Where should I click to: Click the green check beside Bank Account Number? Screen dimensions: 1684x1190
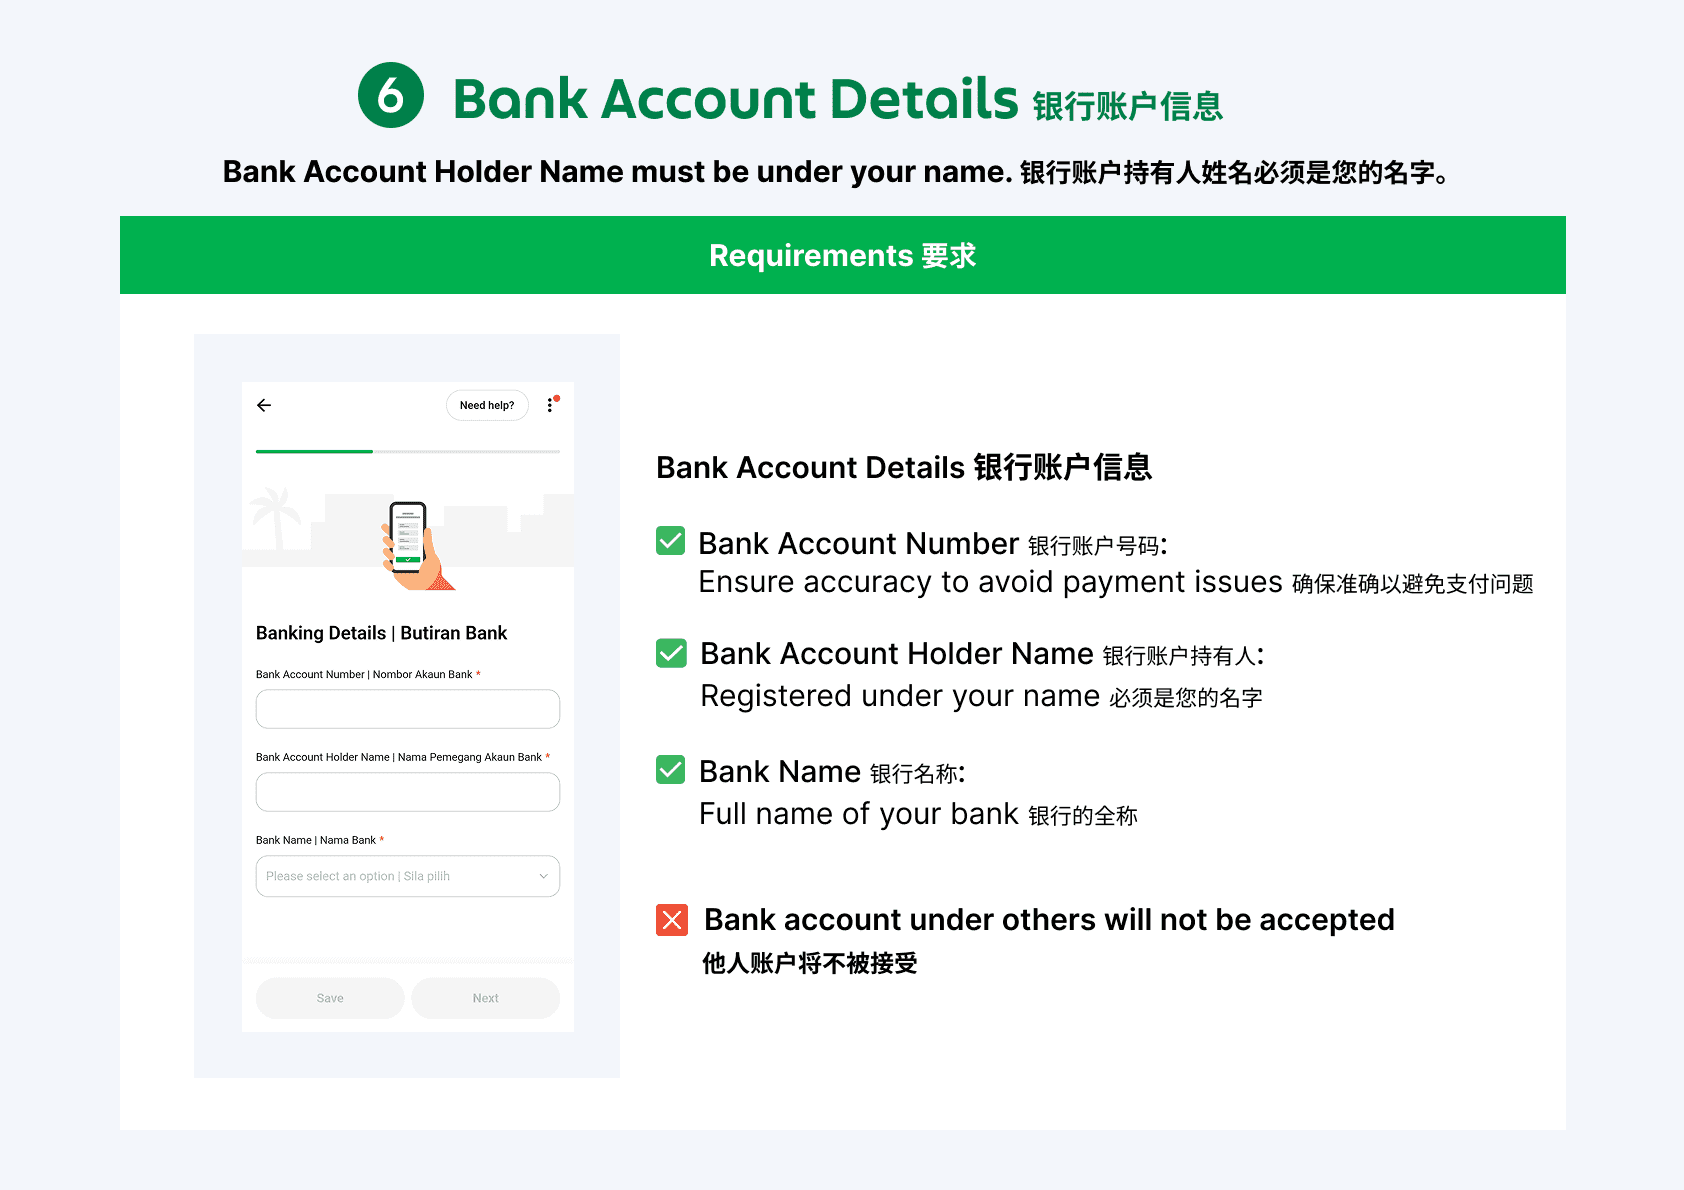tap(670, 541)
